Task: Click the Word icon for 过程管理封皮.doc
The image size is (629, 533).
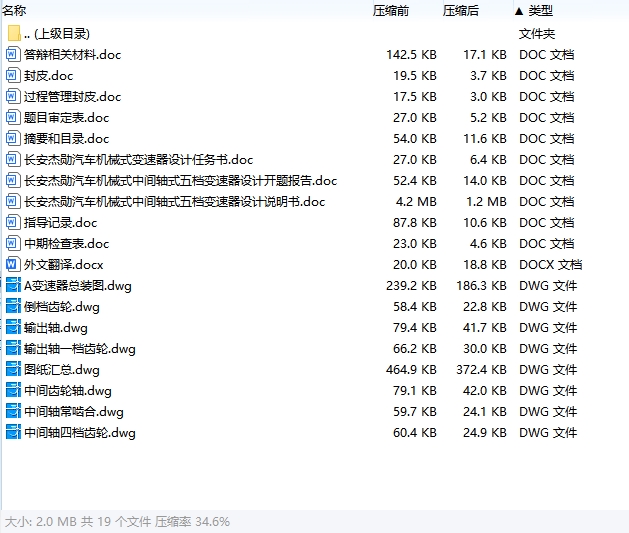Action: (x=13, y=96)
